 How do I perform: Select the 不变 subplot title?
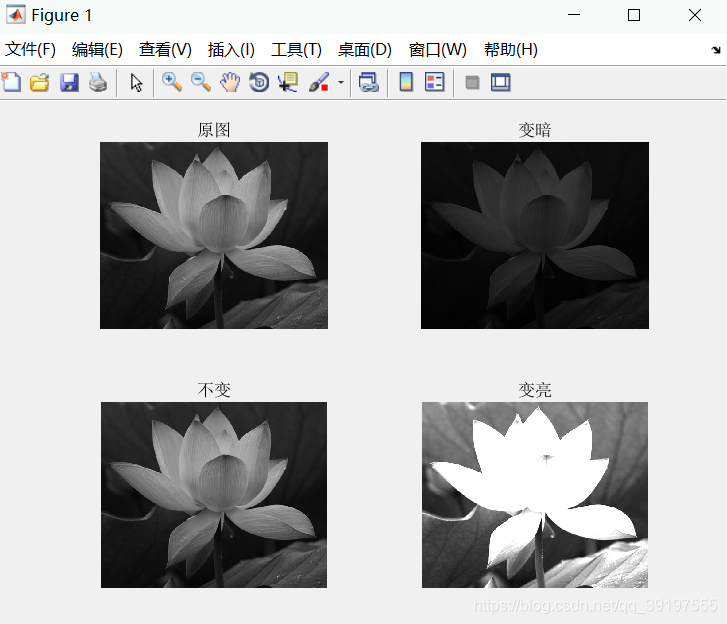[x=214, y=390]
